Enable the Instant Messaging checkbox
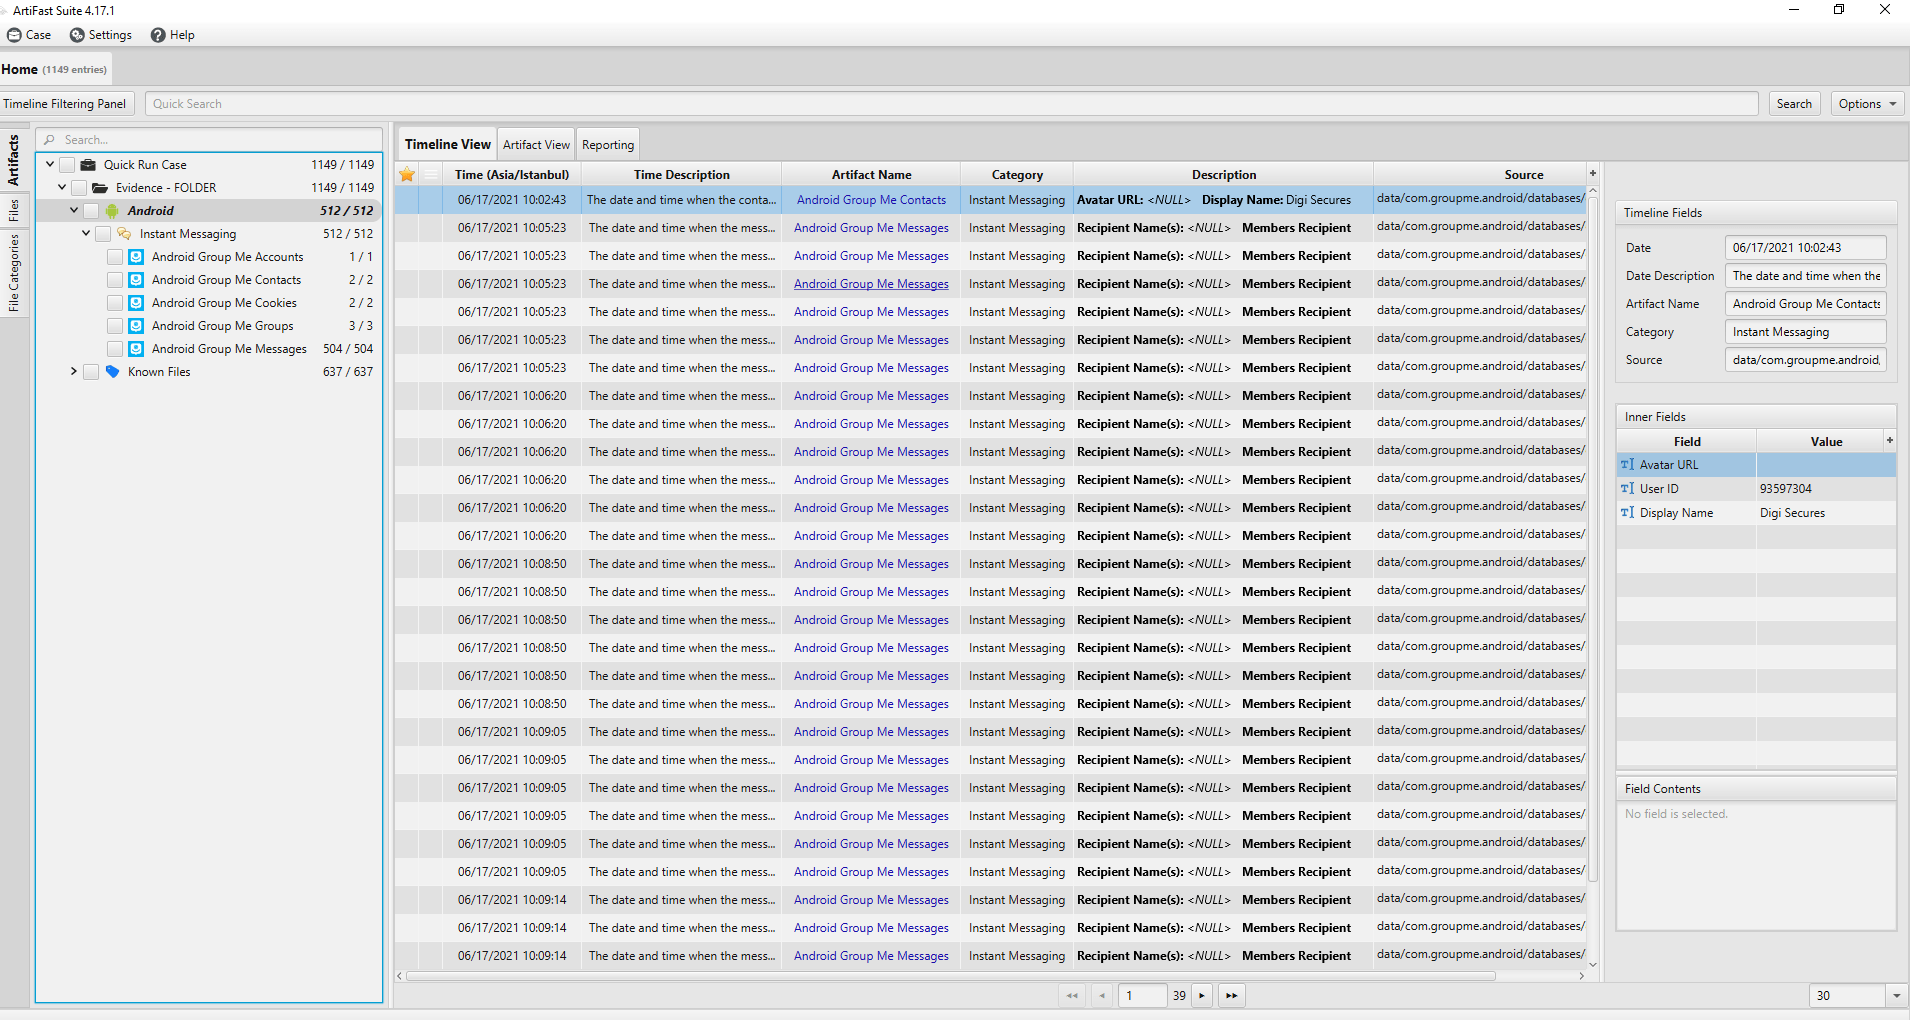The height and width of the screenshot is (1020, 1910). (x=103, y=234)
